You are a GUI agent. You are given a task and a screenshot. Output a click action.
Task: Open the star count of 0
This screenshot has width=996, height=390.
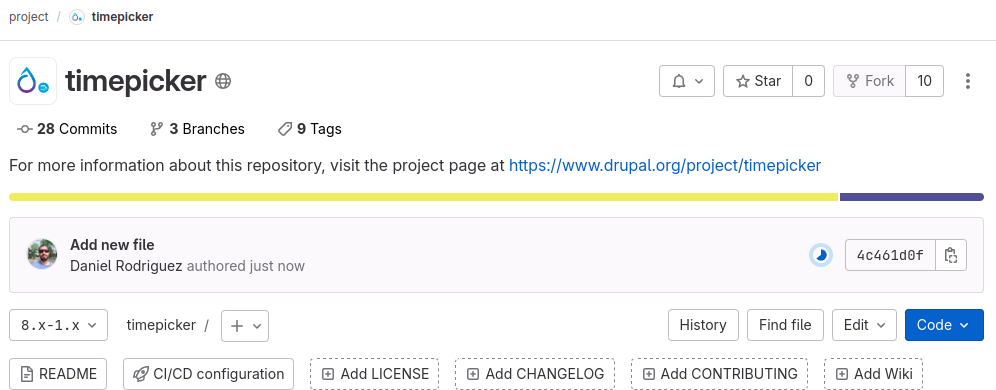[x=809, y=81]
